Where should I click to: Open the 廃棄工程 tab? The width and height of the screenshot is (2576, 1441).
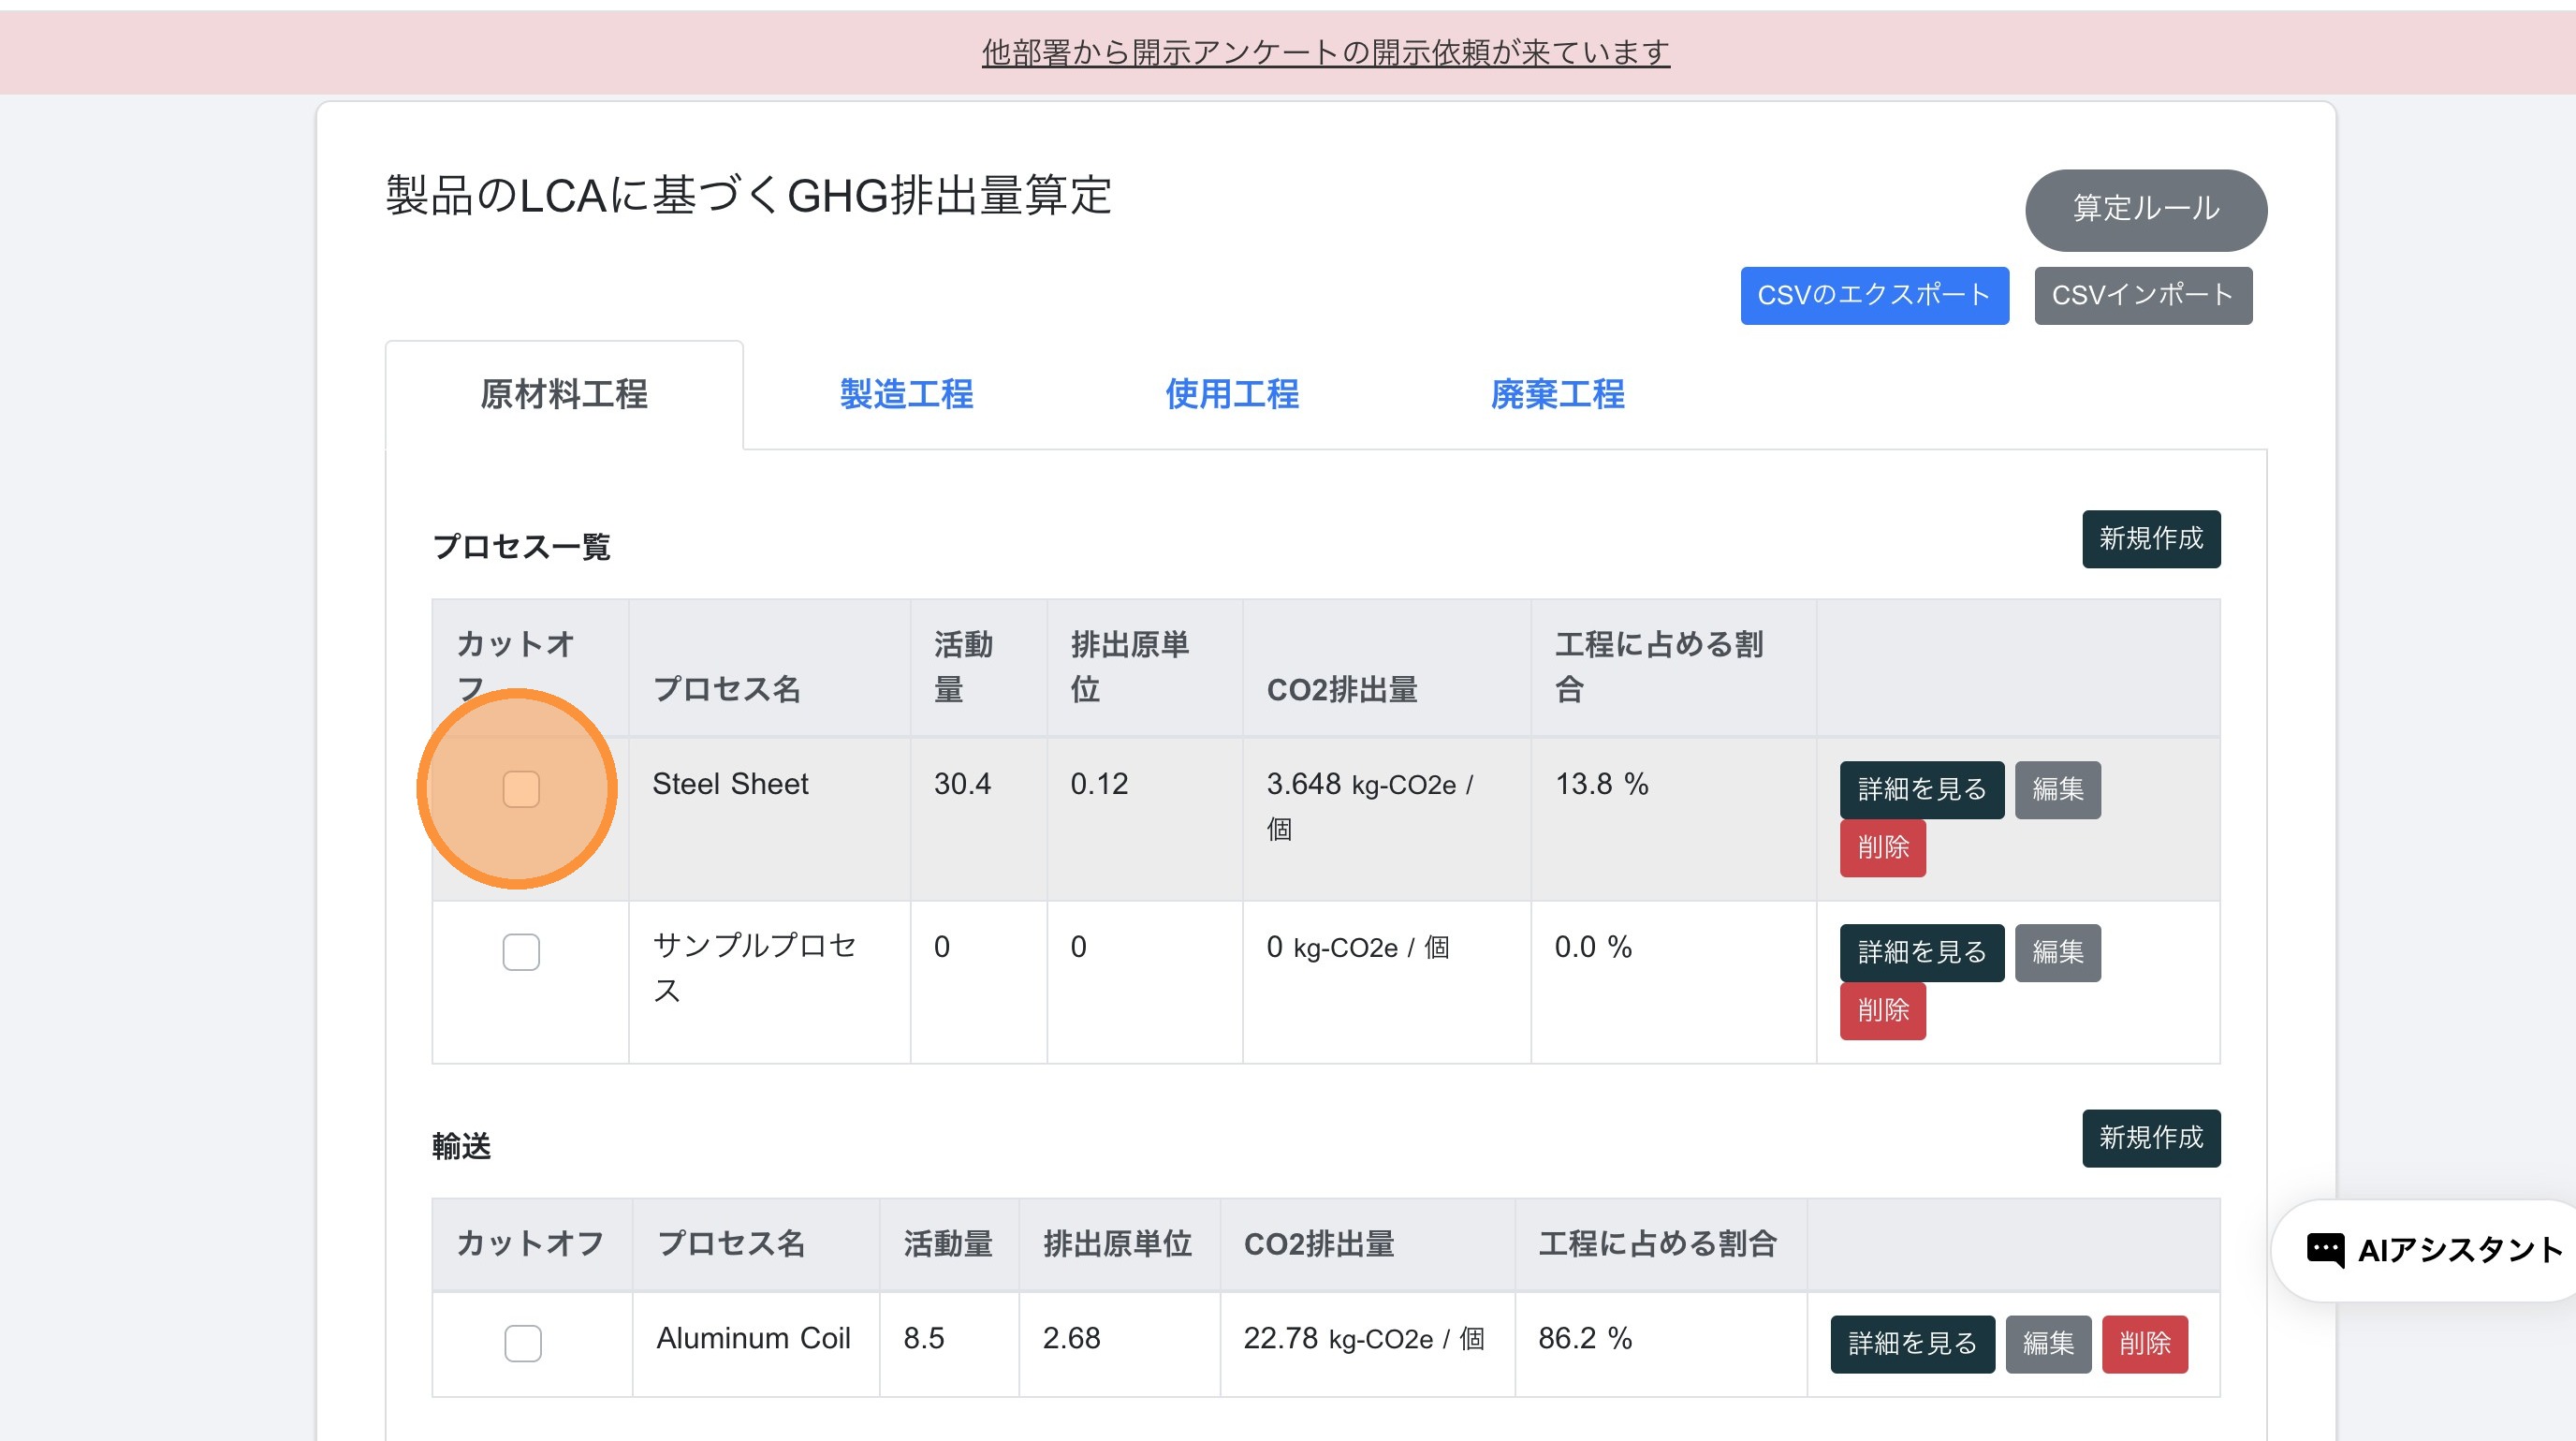pyautogui.click(x=1557, y=394)
